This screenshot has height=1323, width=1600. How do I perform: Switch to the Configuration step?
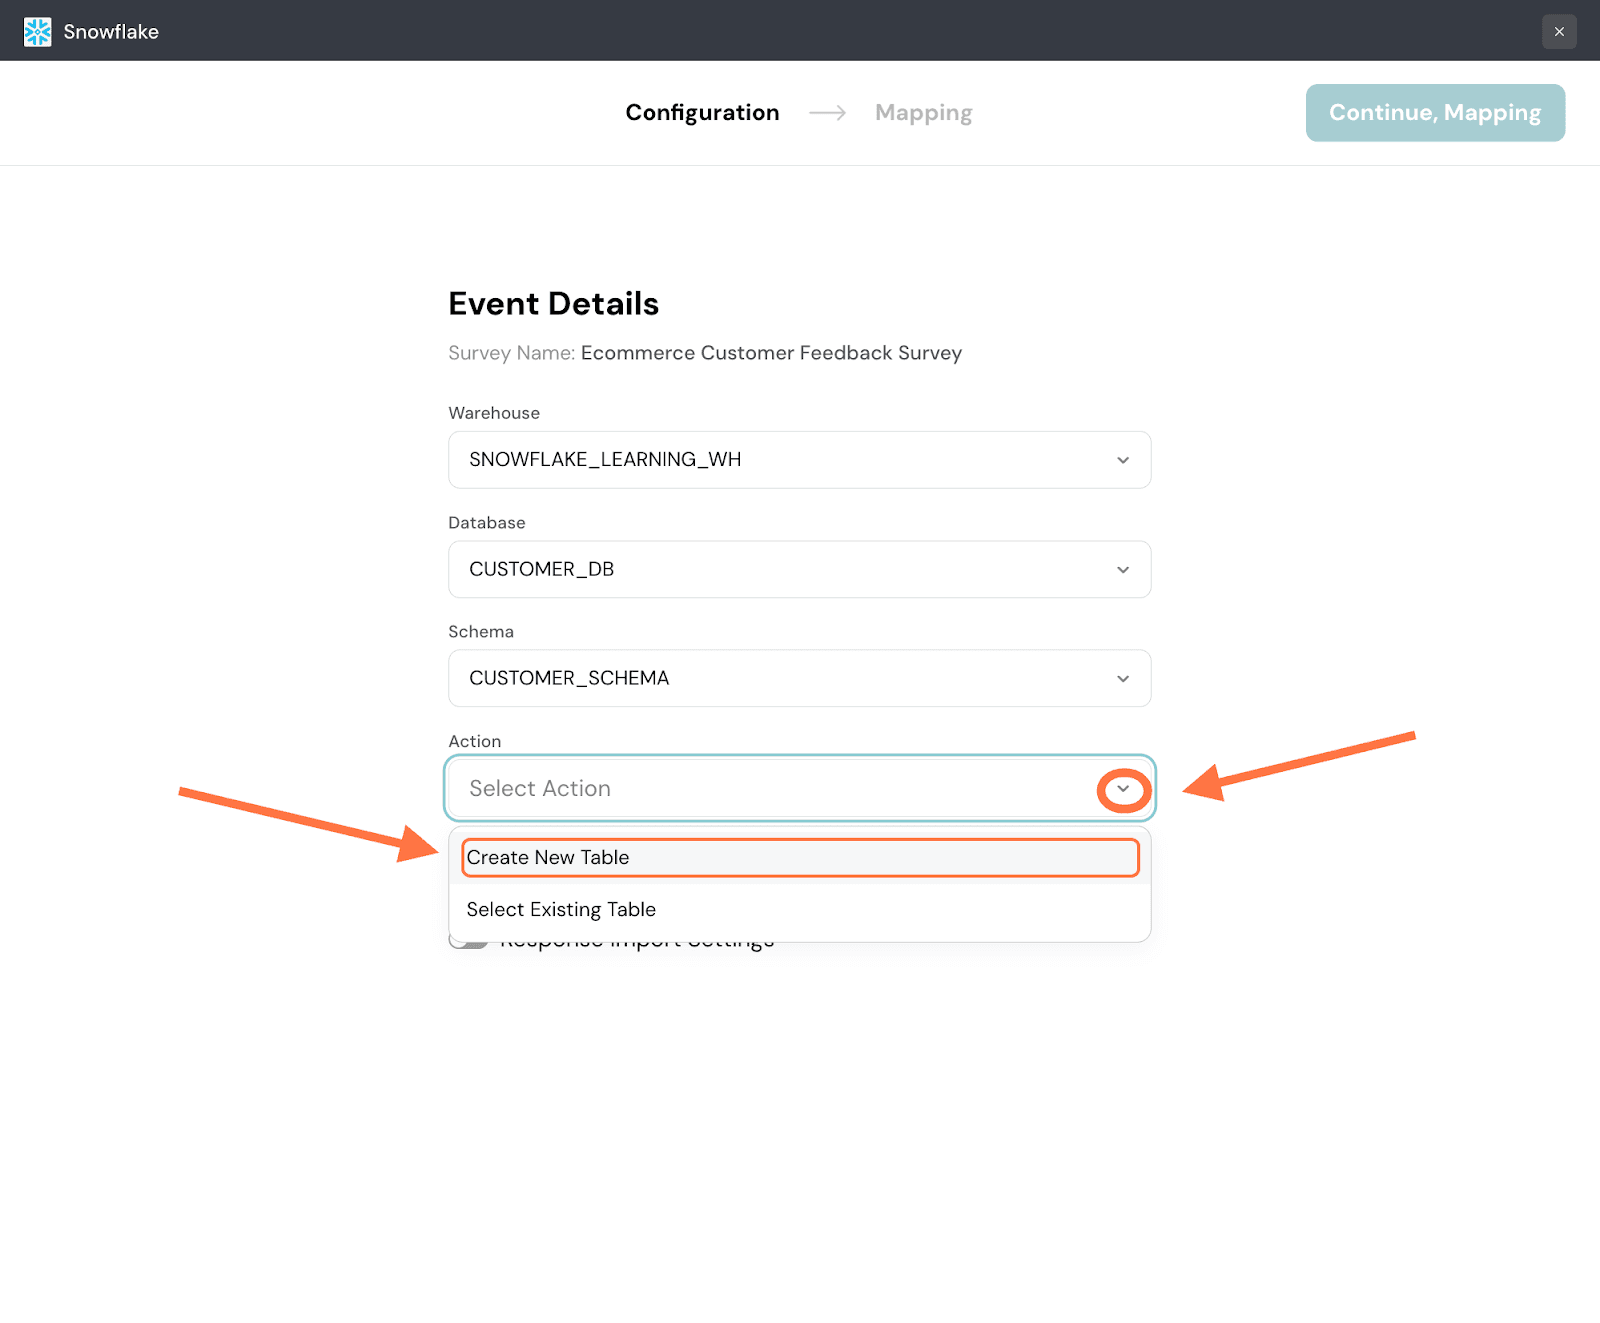pos(702,113)
